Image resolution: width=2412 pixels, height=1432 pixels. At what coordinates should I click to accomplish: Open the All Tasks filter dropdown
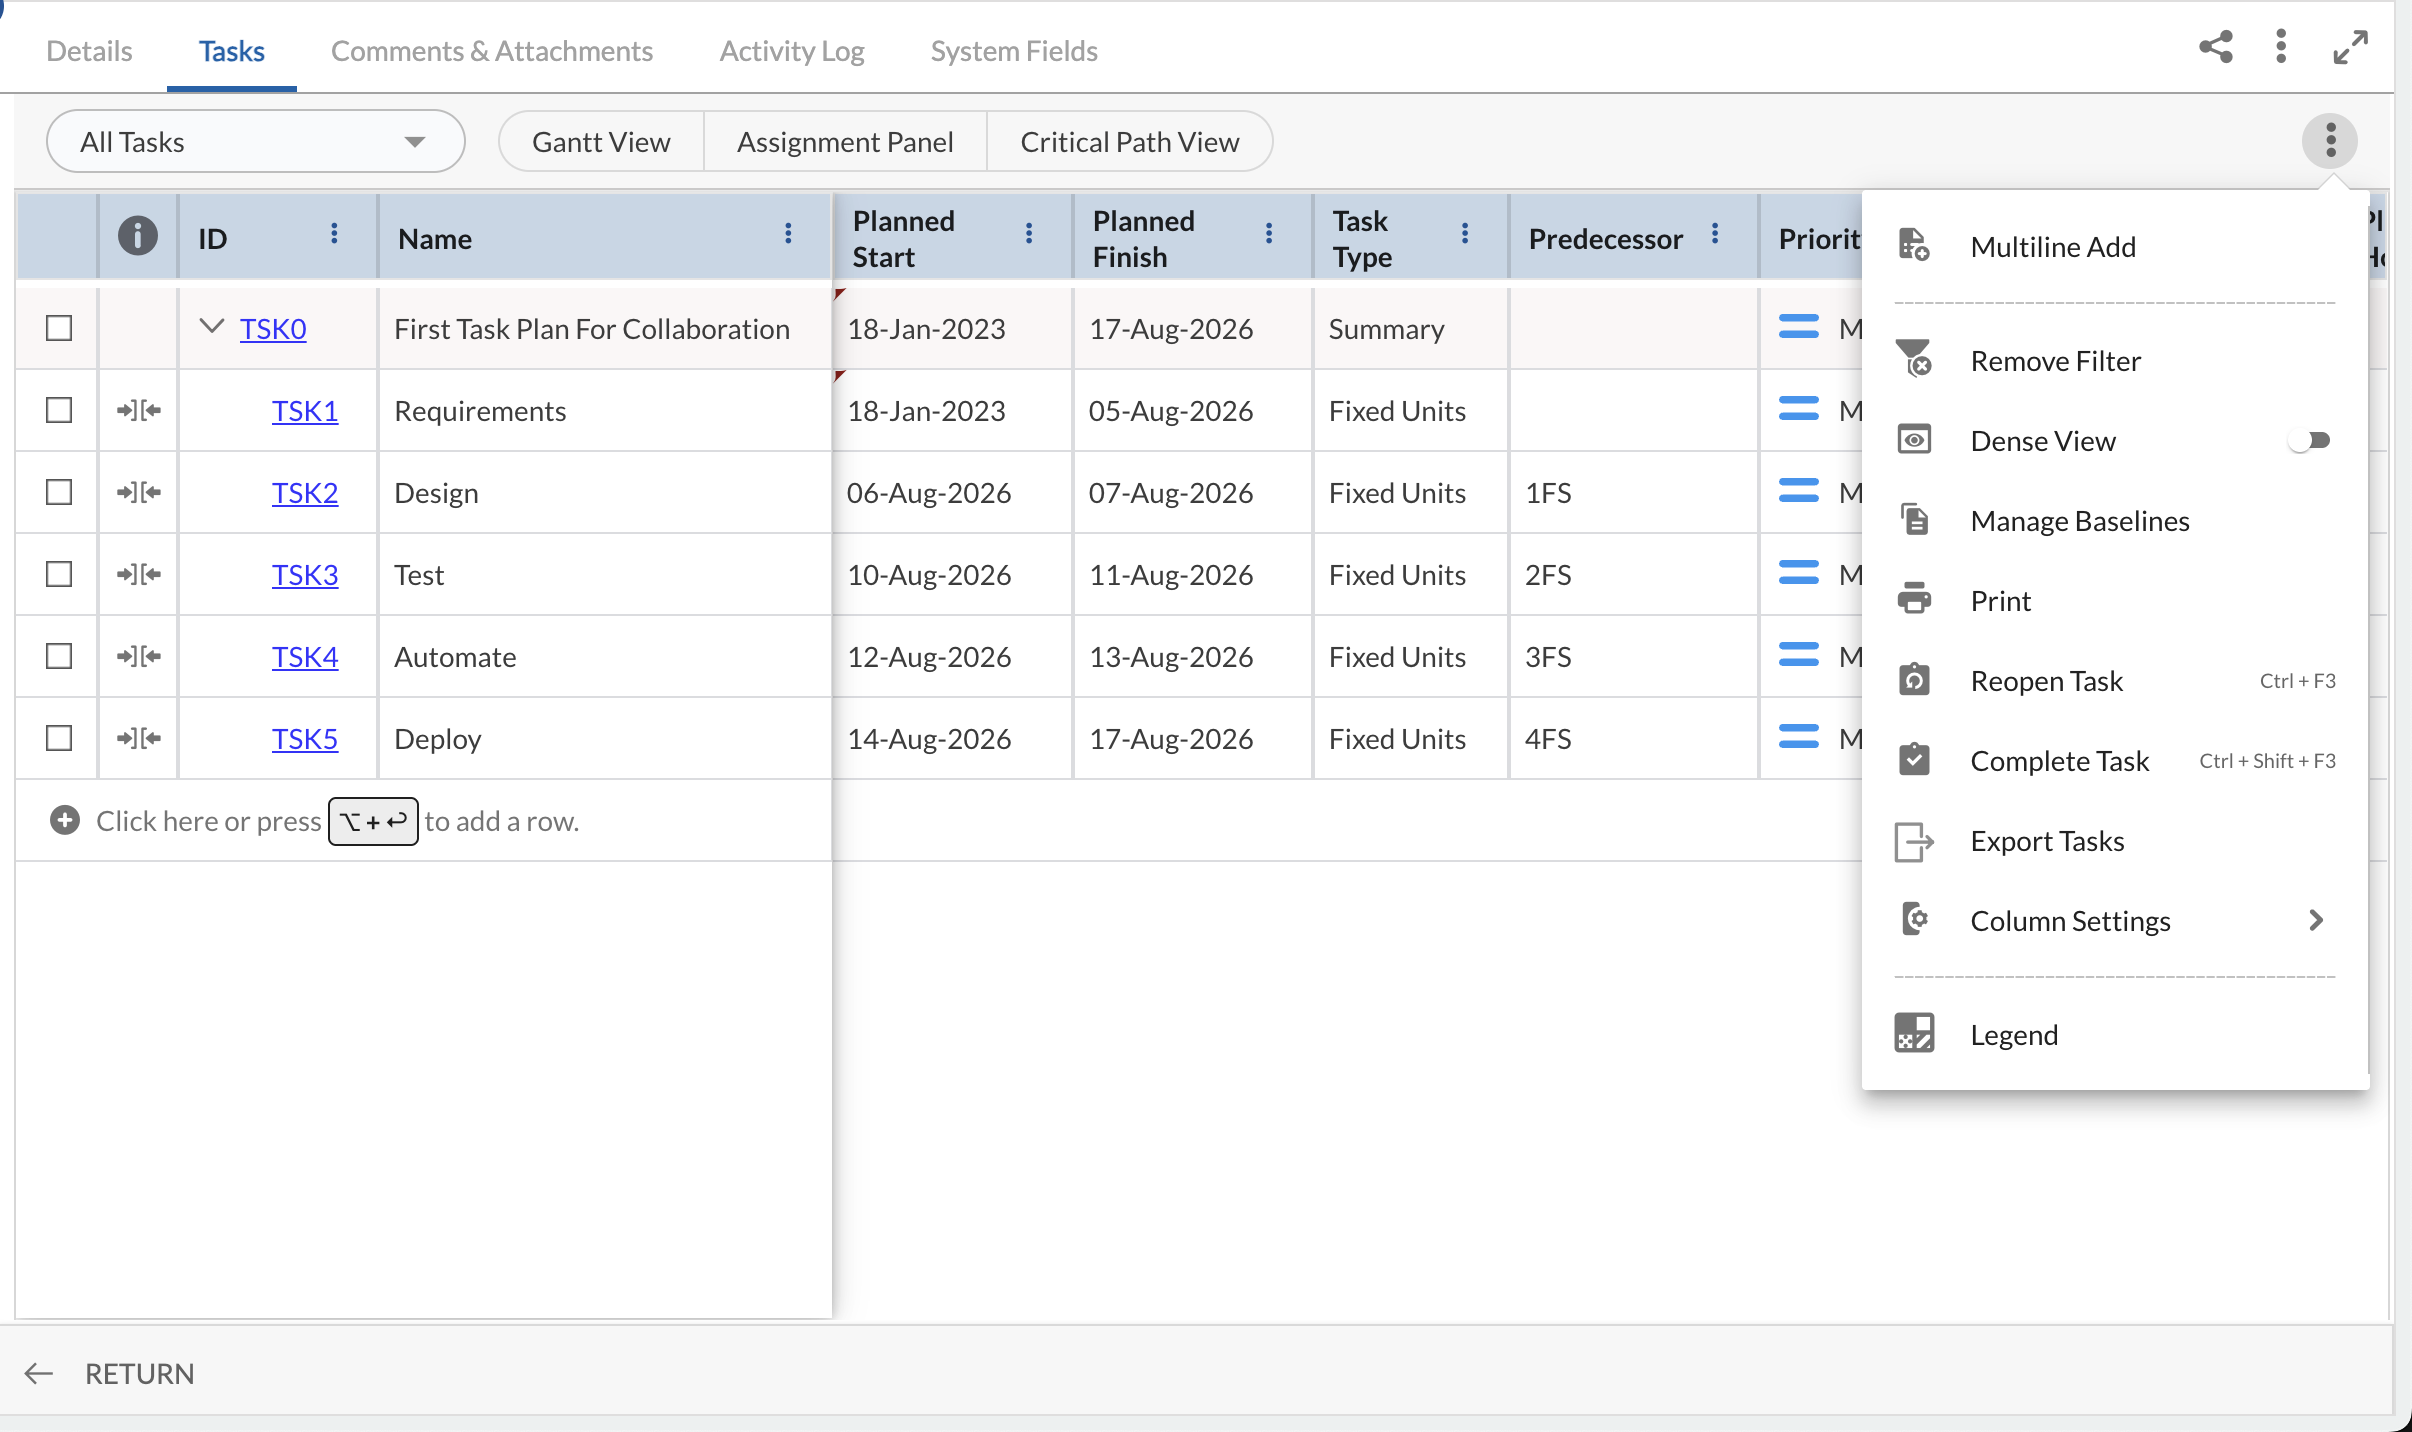255,141
